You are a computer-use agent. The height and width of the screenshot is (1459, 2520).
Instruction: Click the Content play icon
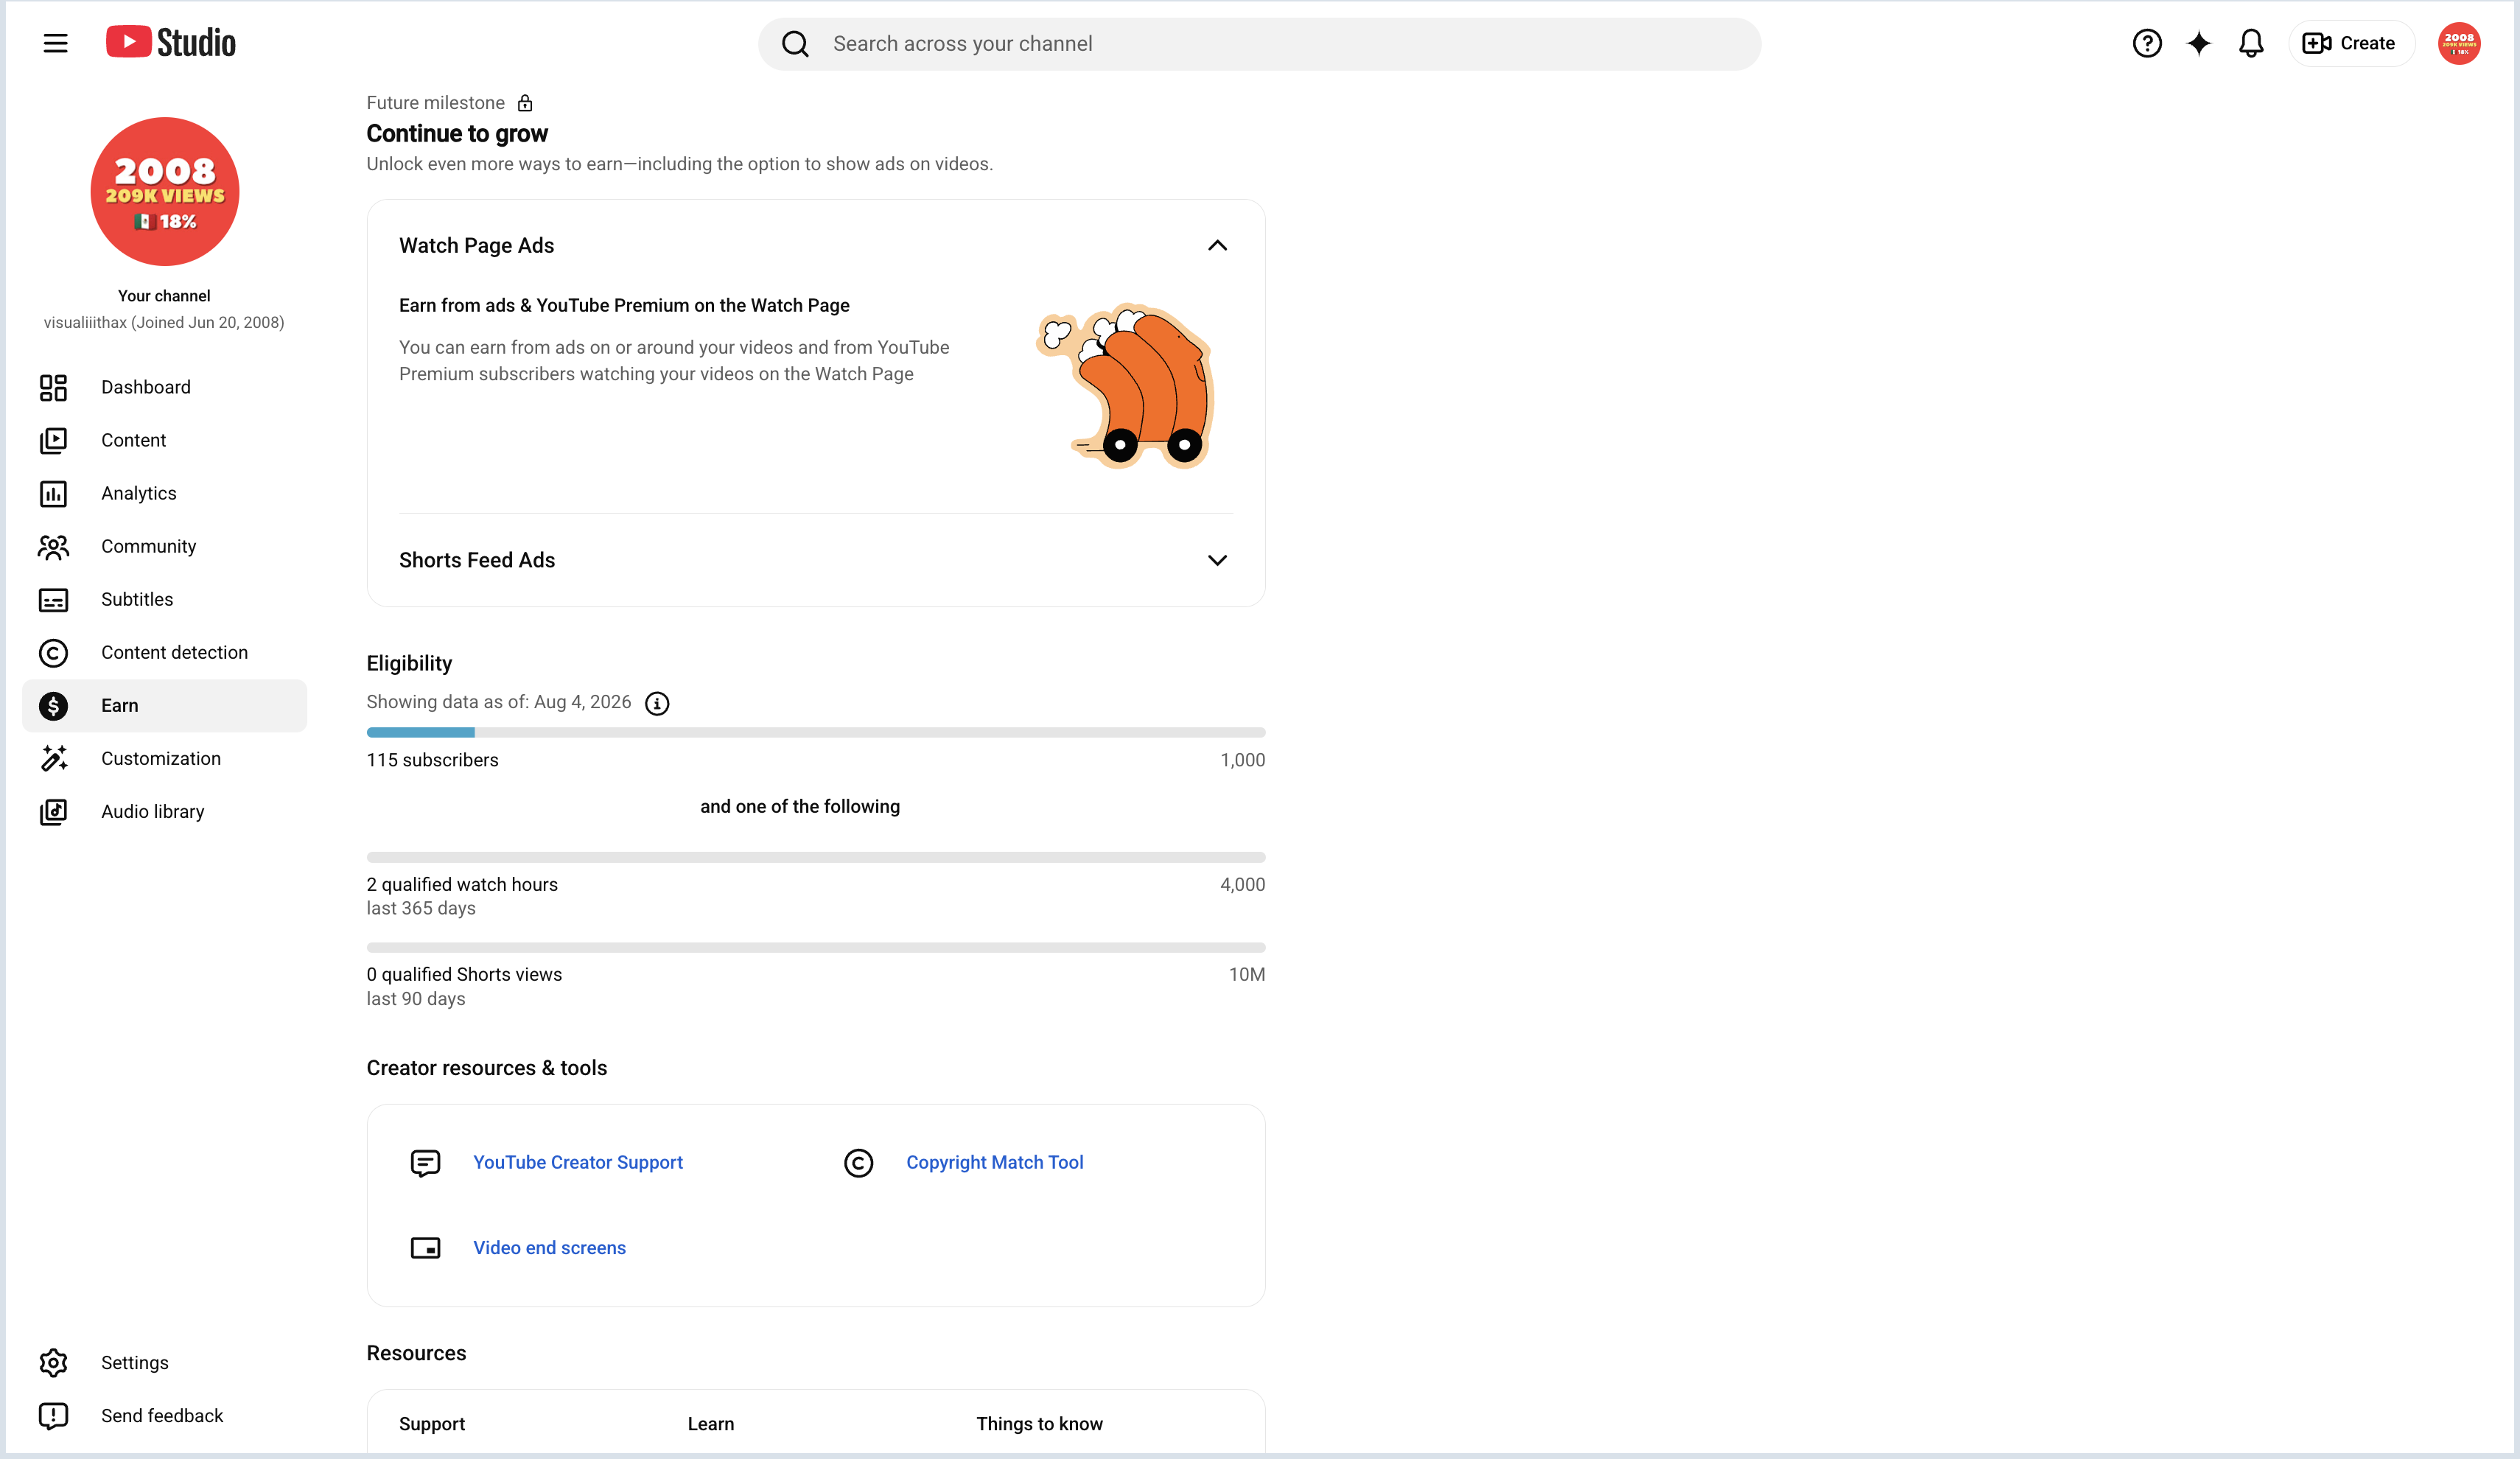[53, 440]
